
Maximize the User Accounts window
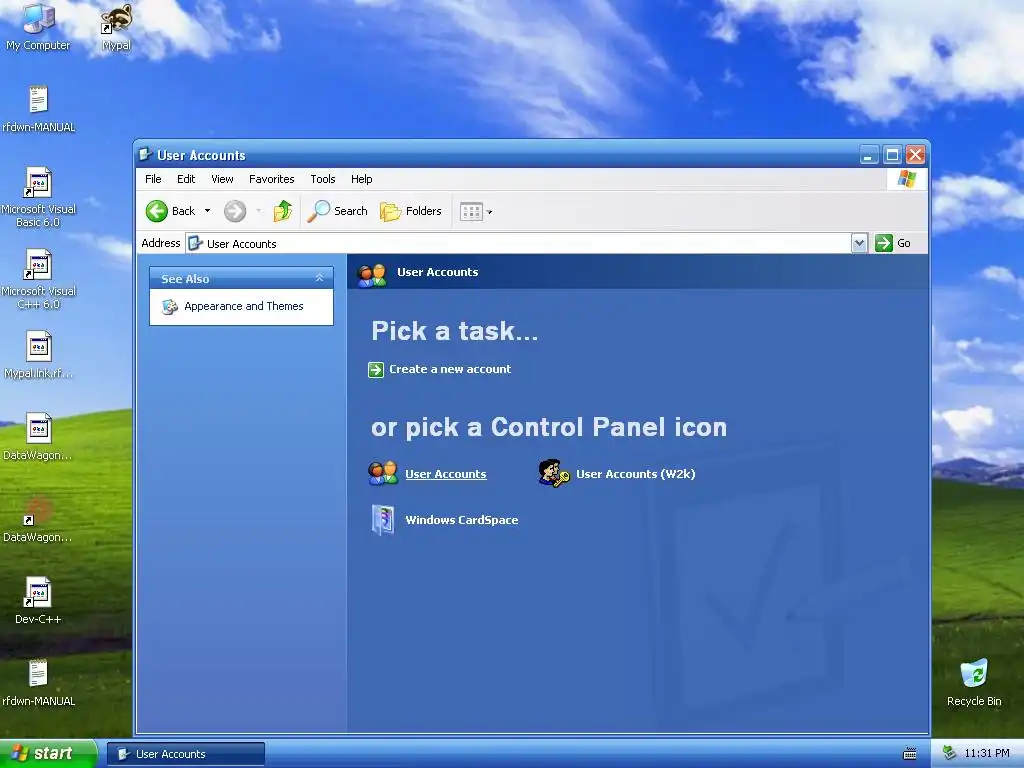click(892, 155)
